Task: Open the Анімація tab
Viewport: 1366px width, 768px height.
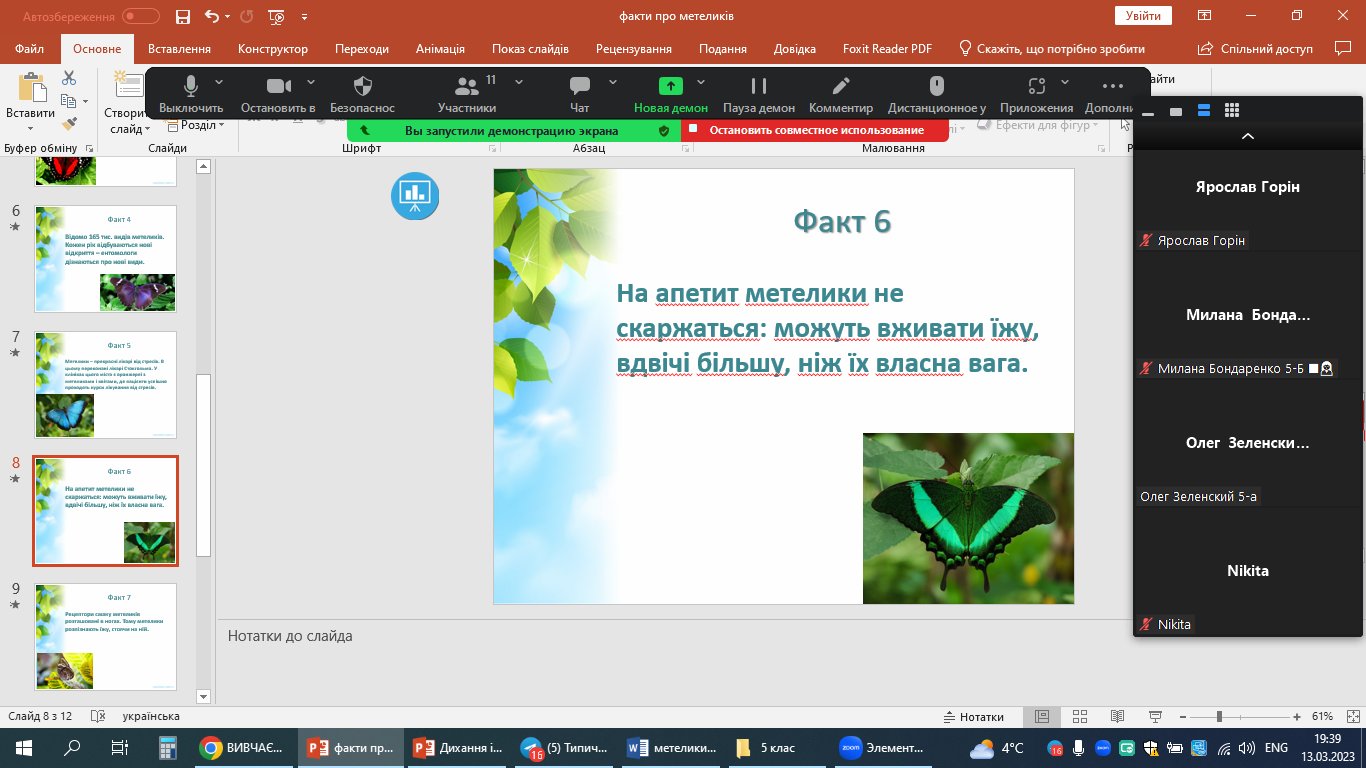Action: (440, 48)
